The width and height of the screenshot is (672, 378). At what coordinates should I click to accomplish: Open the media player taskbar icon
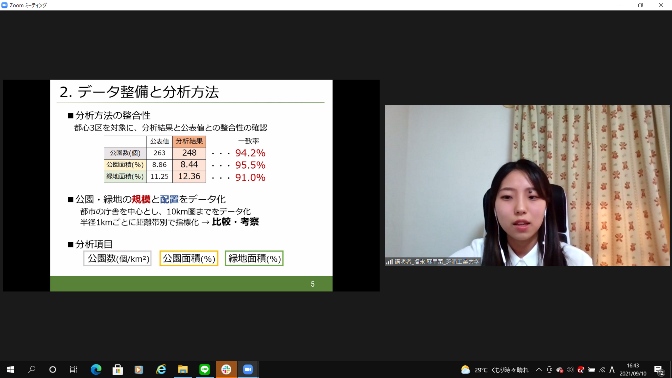pyautogui.click(x=139, y=369)
